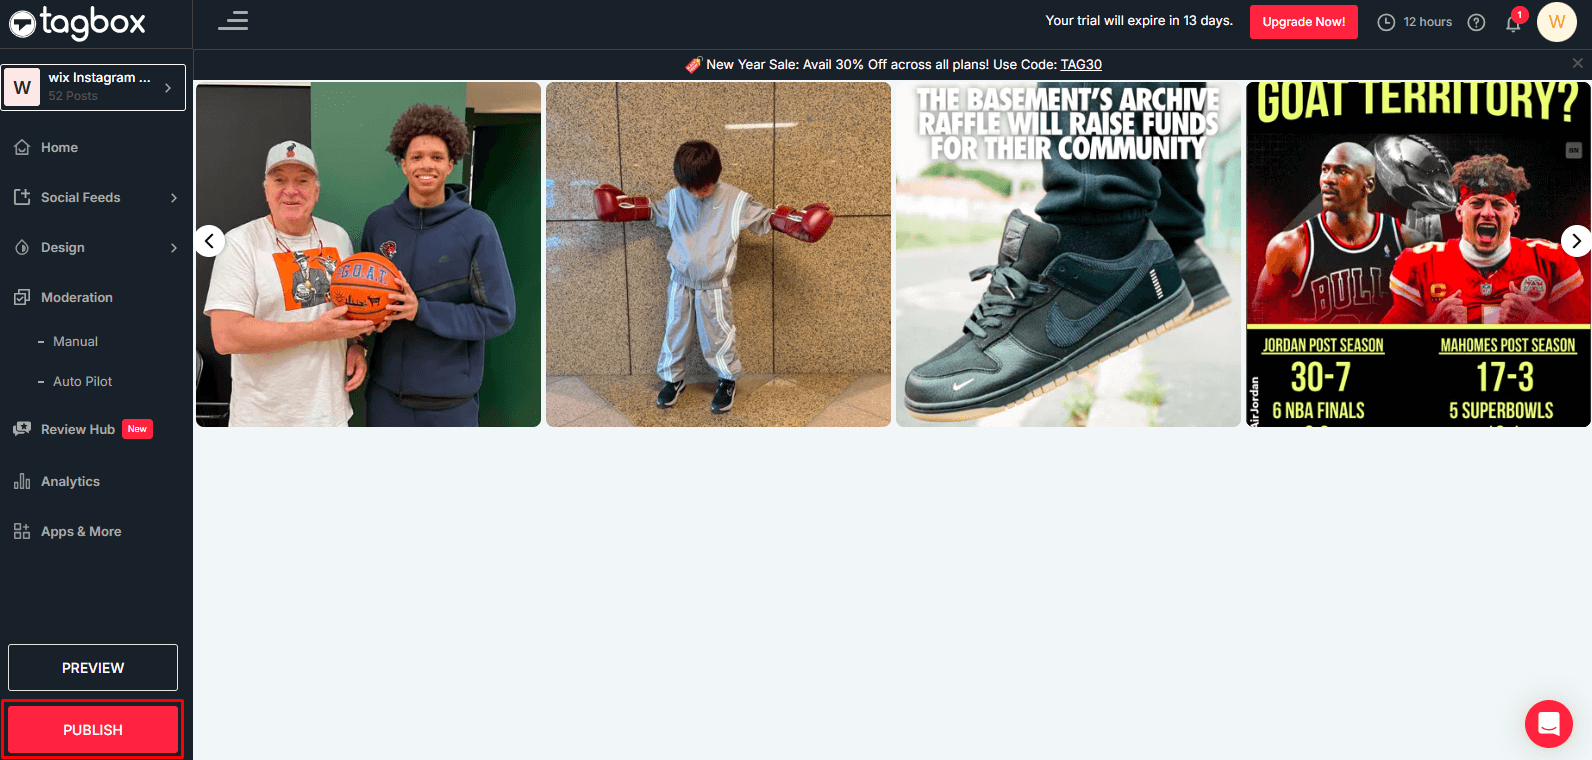Click the tagbox logo
The image size is (1592, 760).
click(x=78, y=23)
